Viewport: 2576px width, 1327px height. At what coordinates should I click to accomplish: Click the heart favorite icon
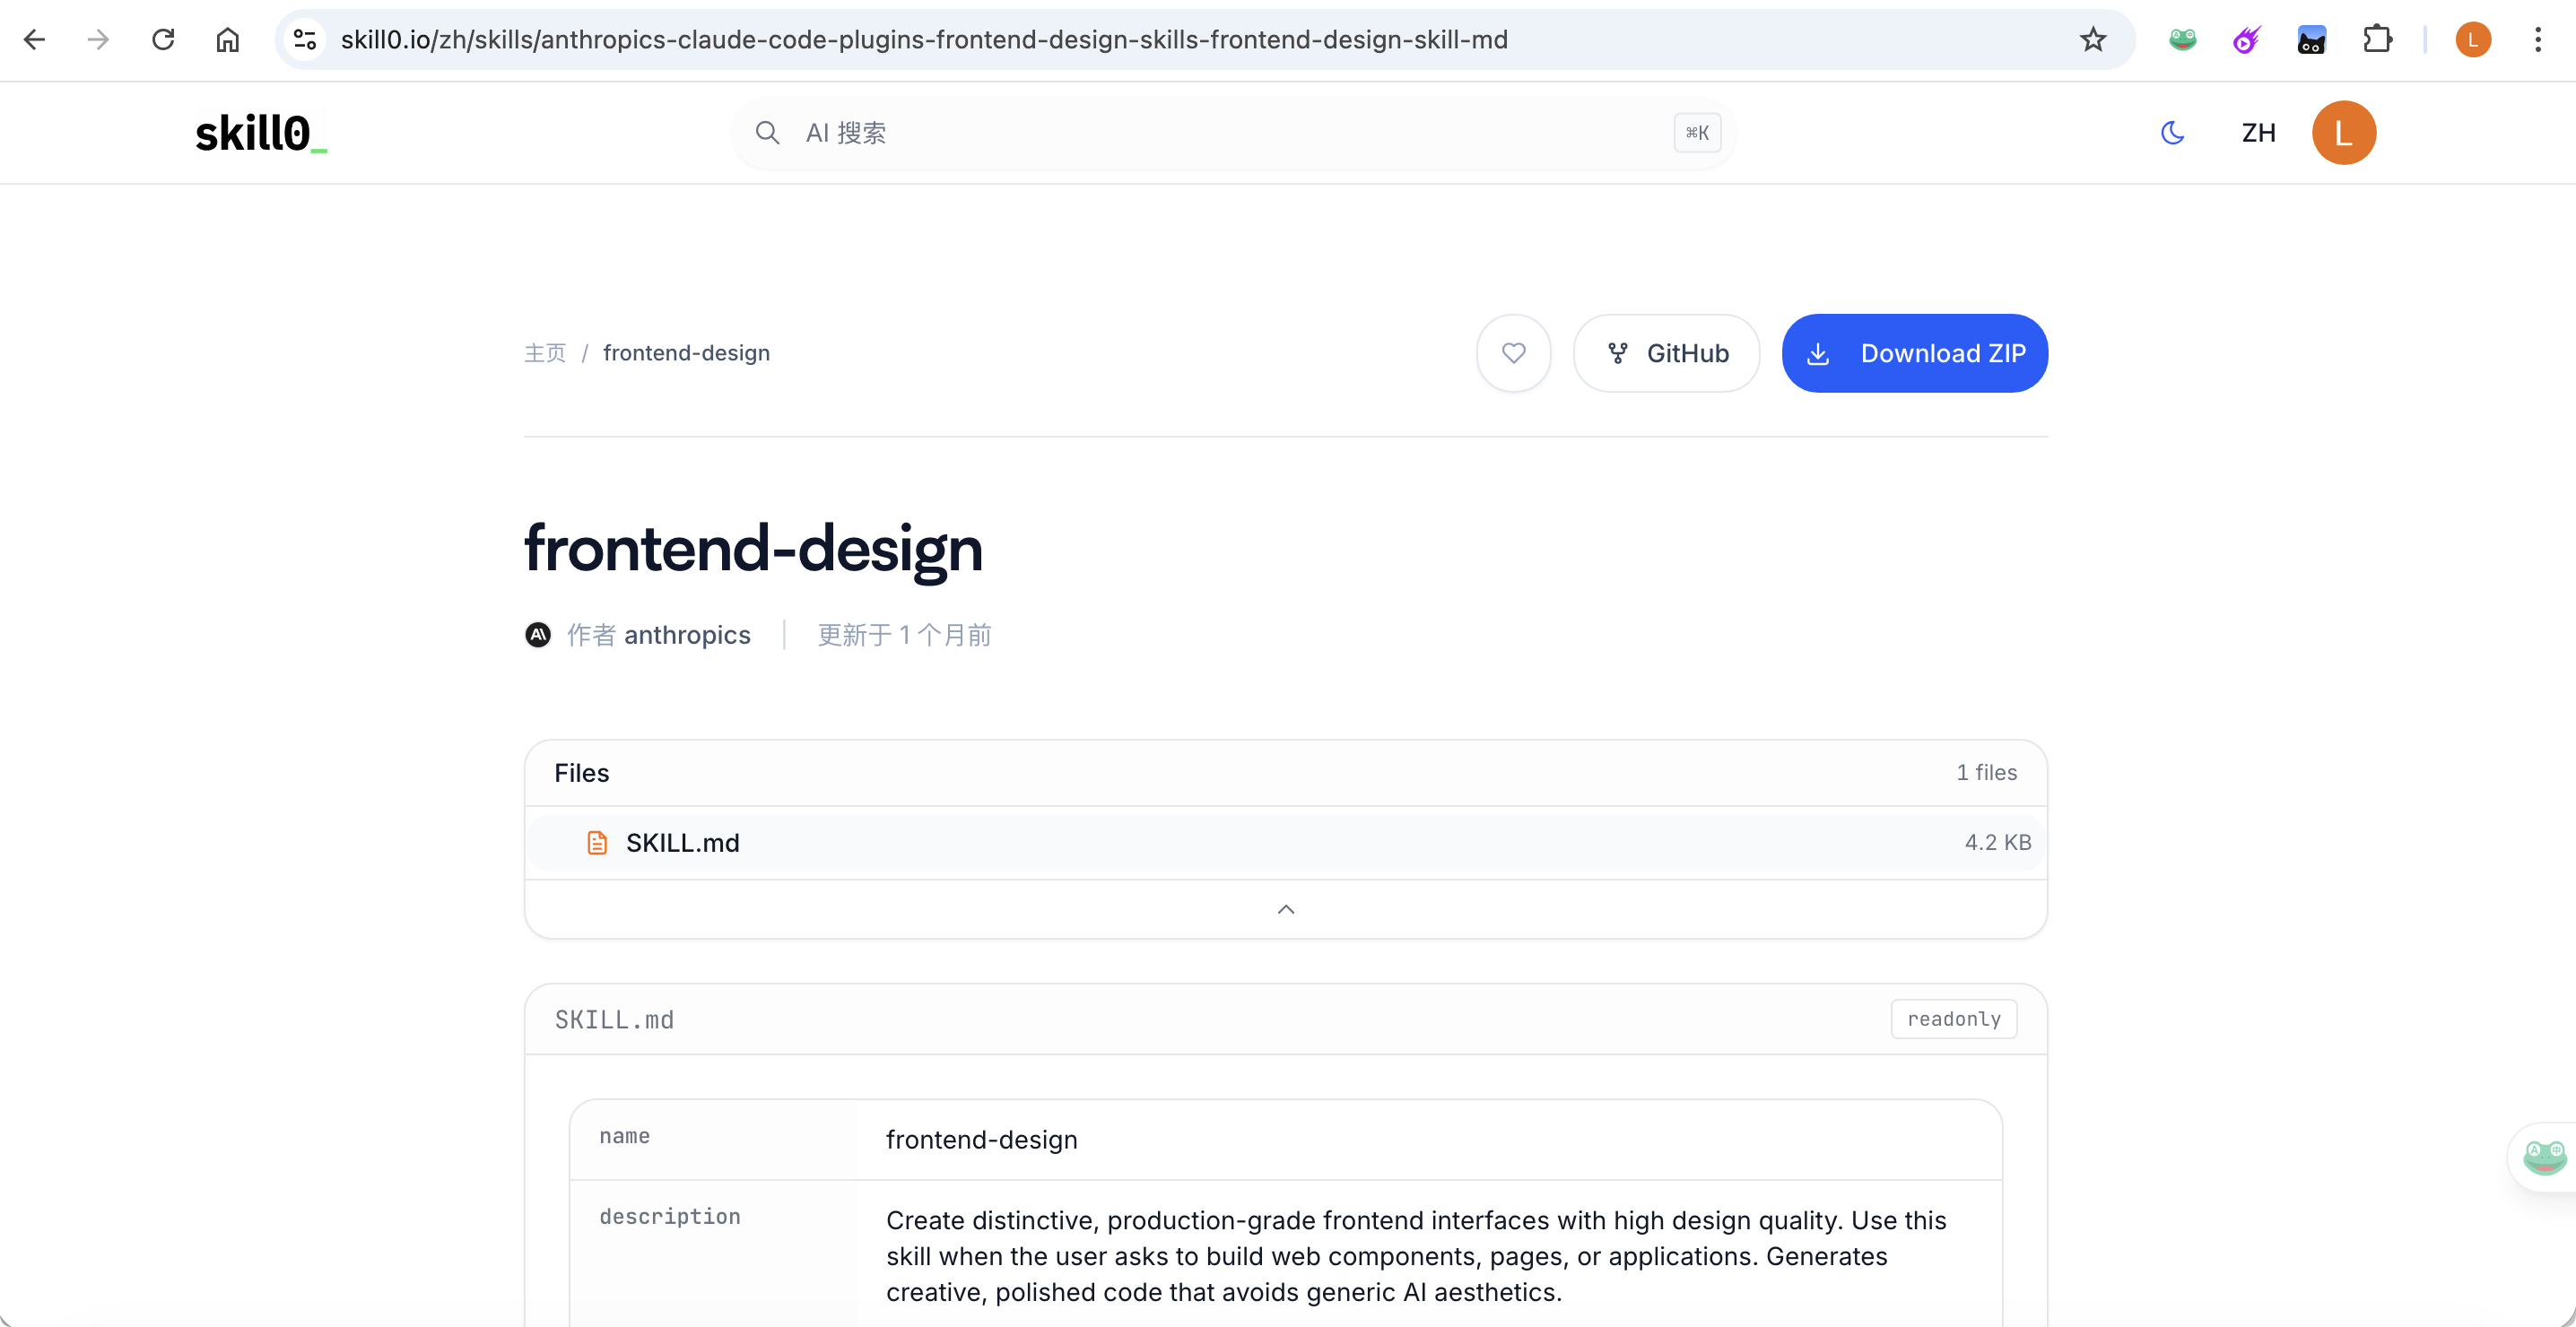tap(1513, 353)
